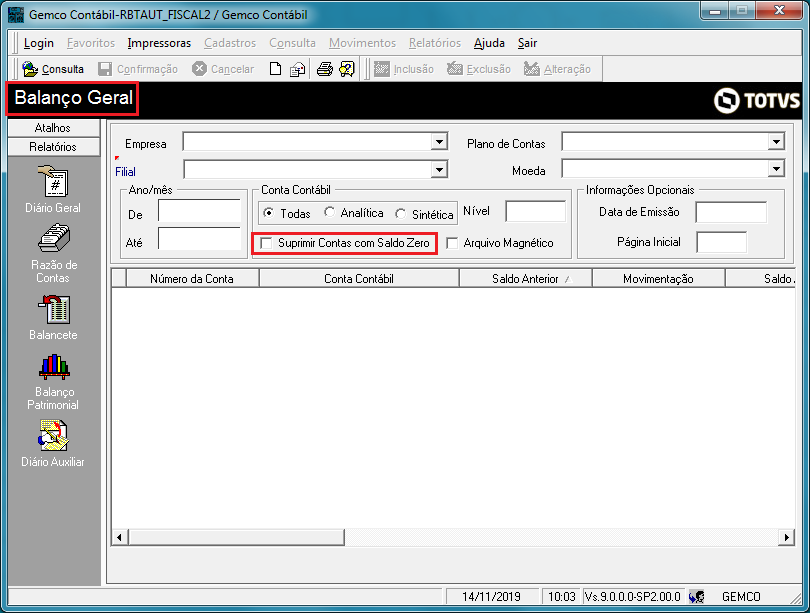This screenshot has height=613, width=810.
Task: Open the Filial dropdown
Action: tap(439, 169)
